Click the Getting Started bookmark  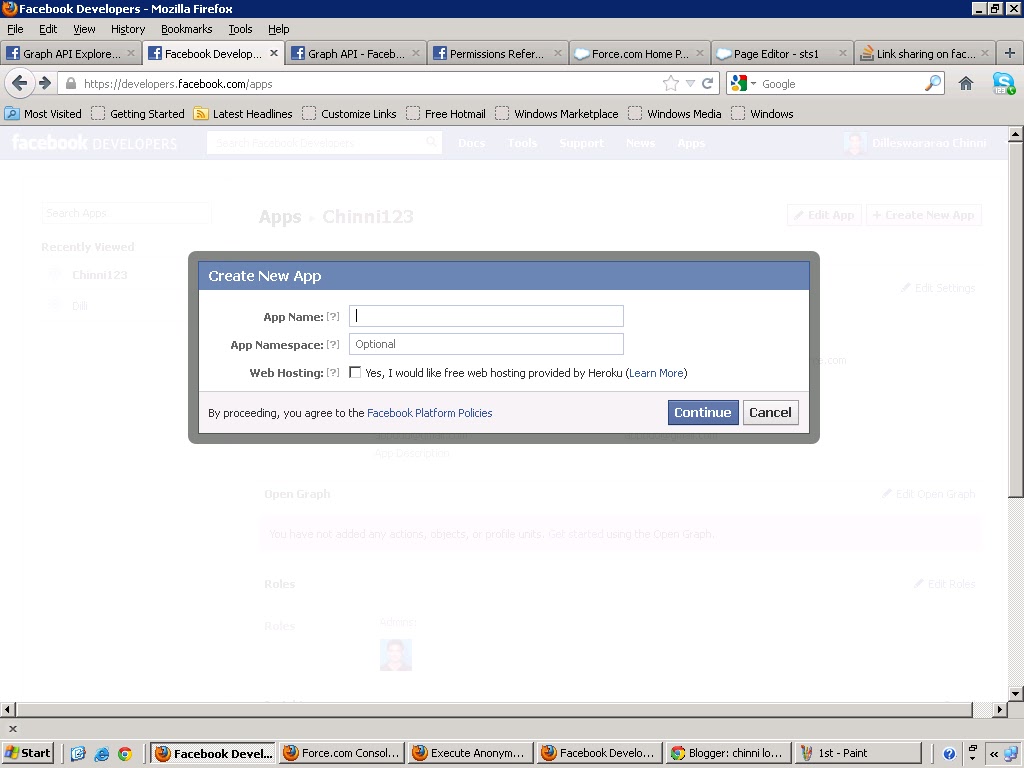[x=138, y=114]
